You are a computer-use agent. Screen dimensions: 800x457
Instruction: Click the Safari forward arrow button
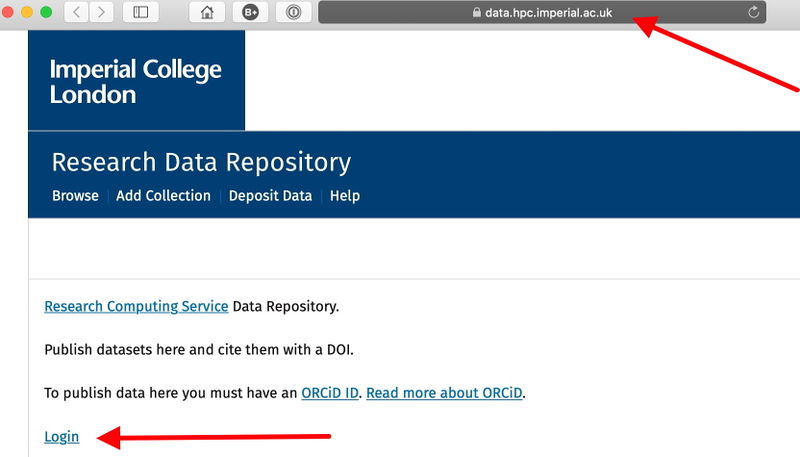101,12
